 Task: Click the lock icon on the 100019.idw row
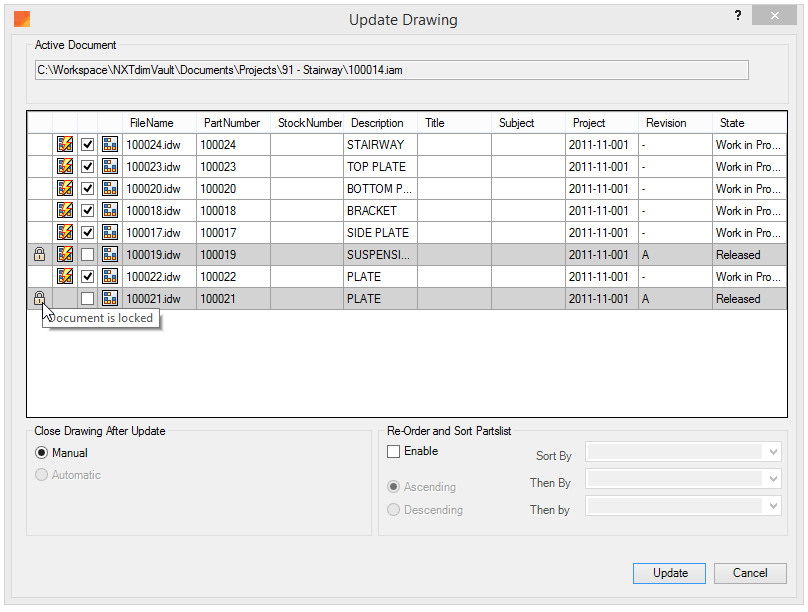[39, 255]
